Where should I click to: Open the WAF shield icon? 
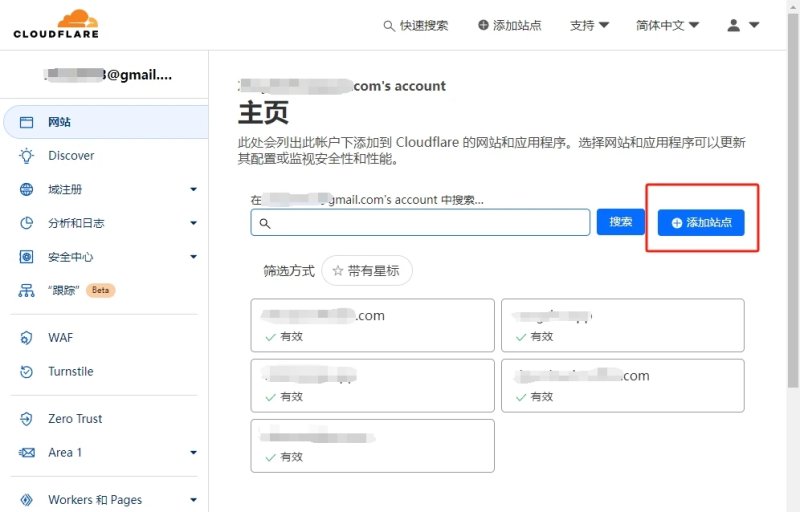[27, 338]
